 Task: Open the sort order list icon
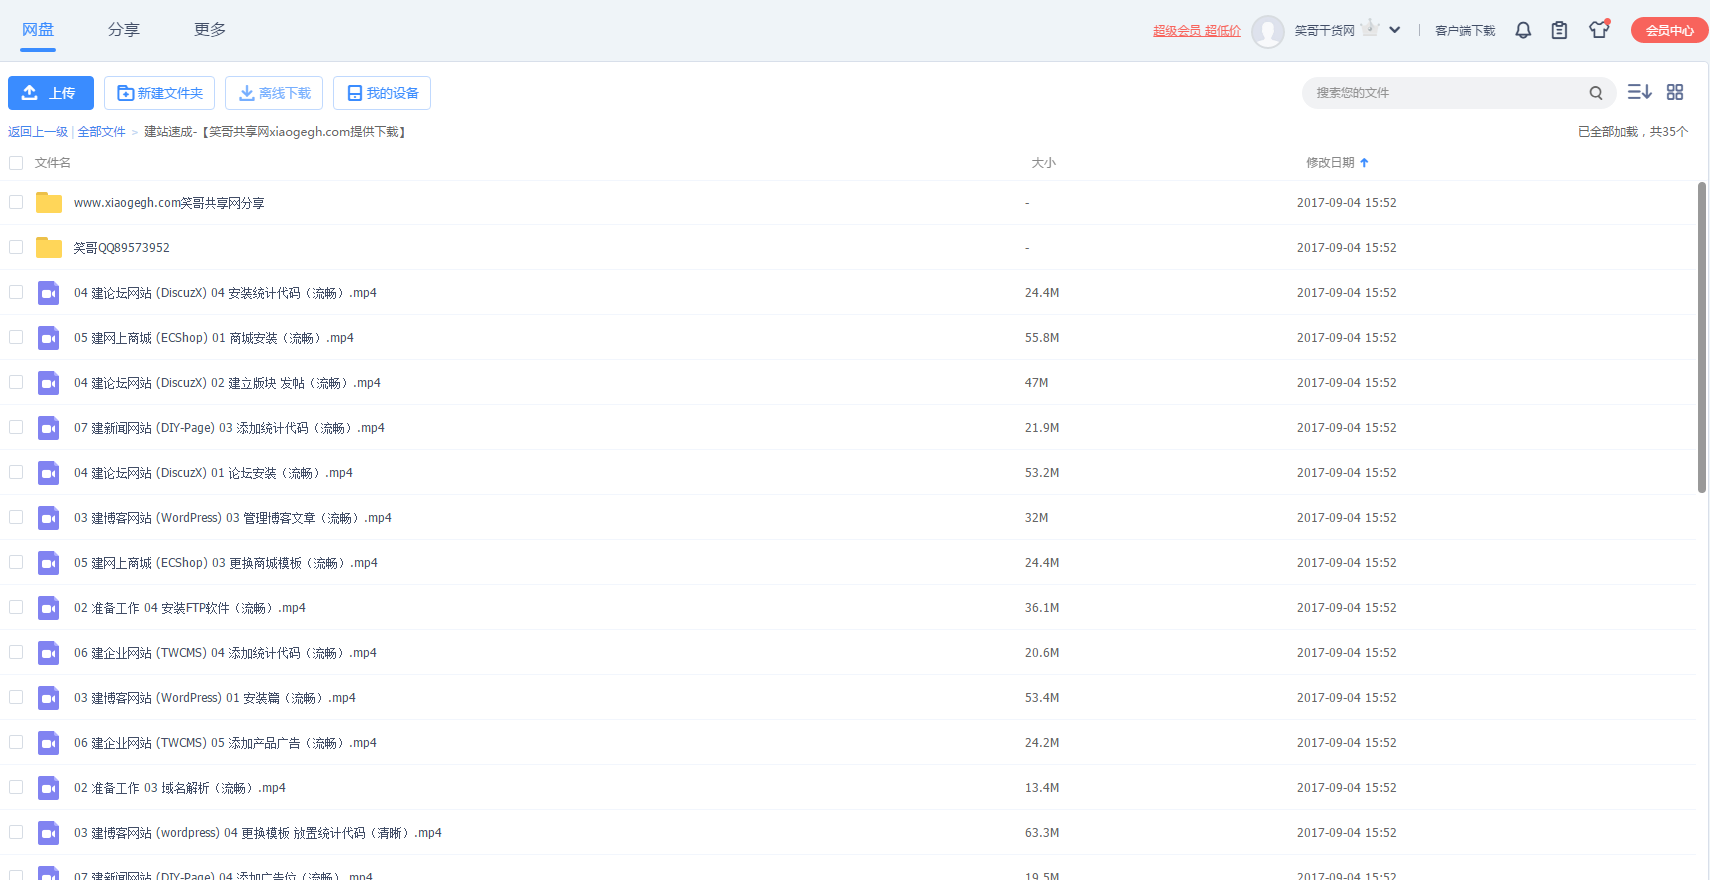(x=1639, y=92)
